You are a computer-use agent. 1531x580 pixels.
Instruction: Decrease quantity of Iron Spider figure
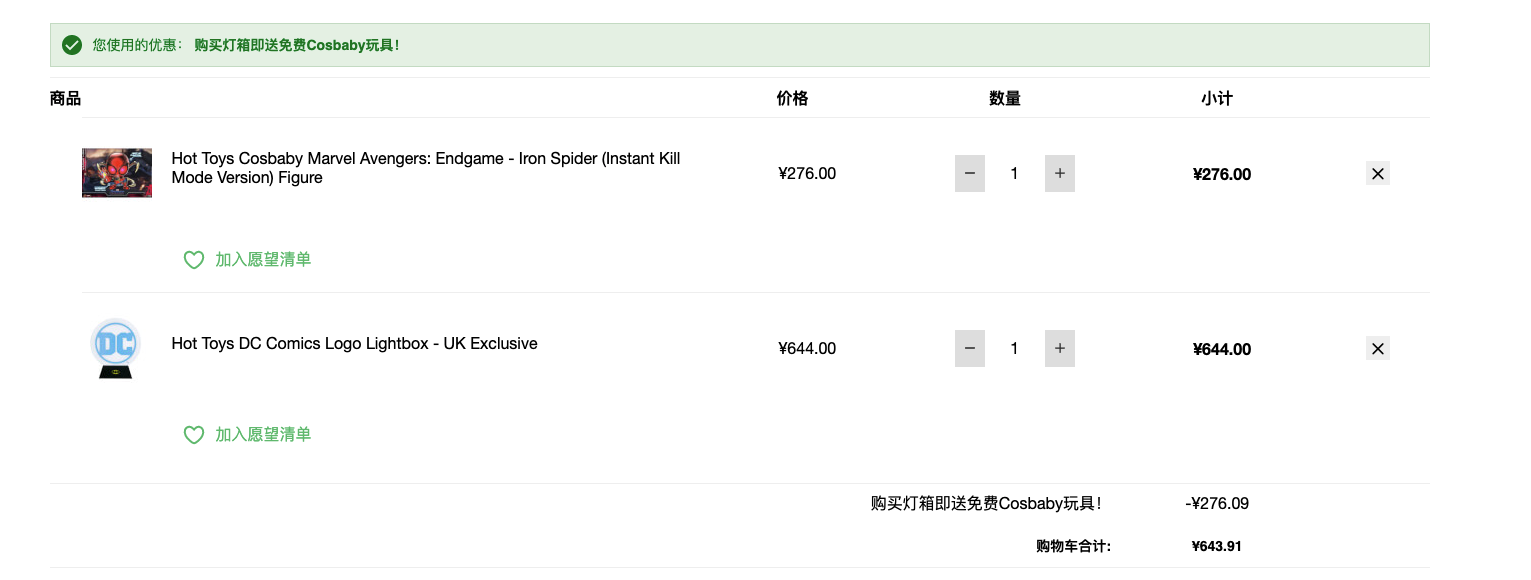point(970,174)
